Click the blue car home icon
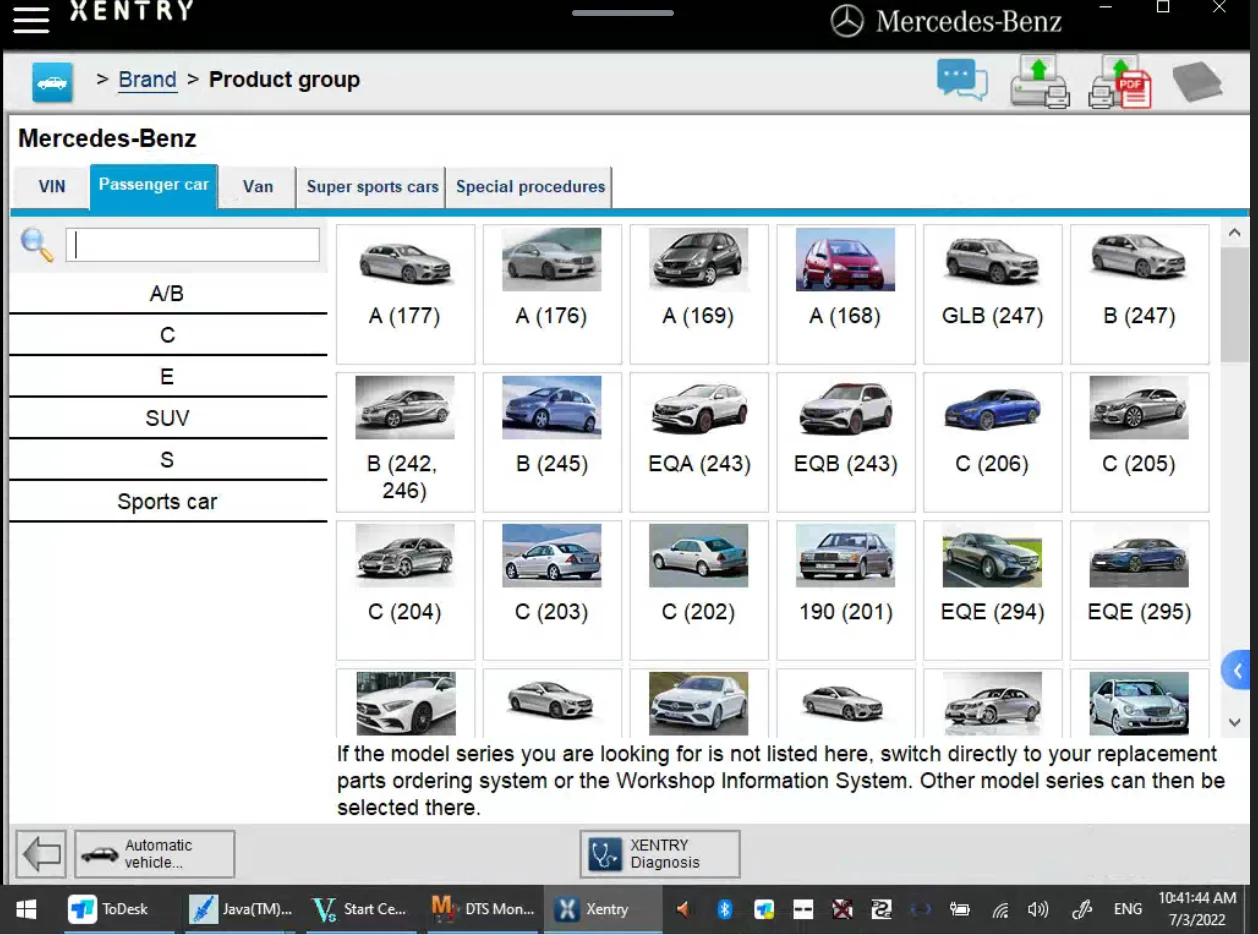1258x935 pixels. [x=52, y=81]
